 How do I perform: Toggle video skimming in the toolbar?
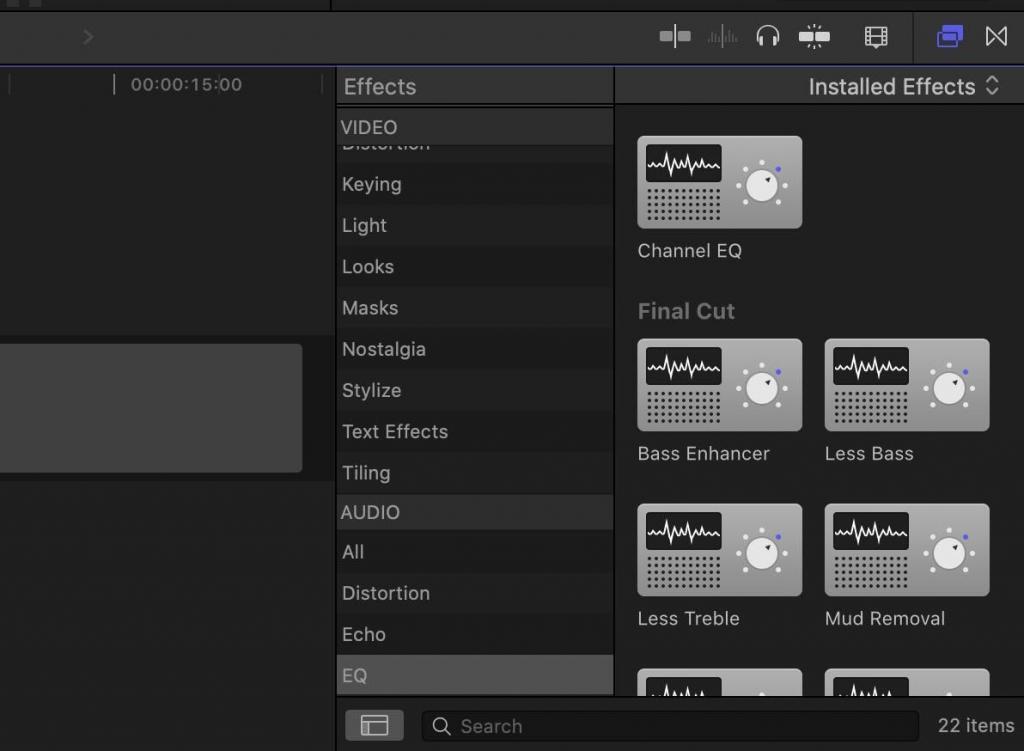tap(675, 37)
